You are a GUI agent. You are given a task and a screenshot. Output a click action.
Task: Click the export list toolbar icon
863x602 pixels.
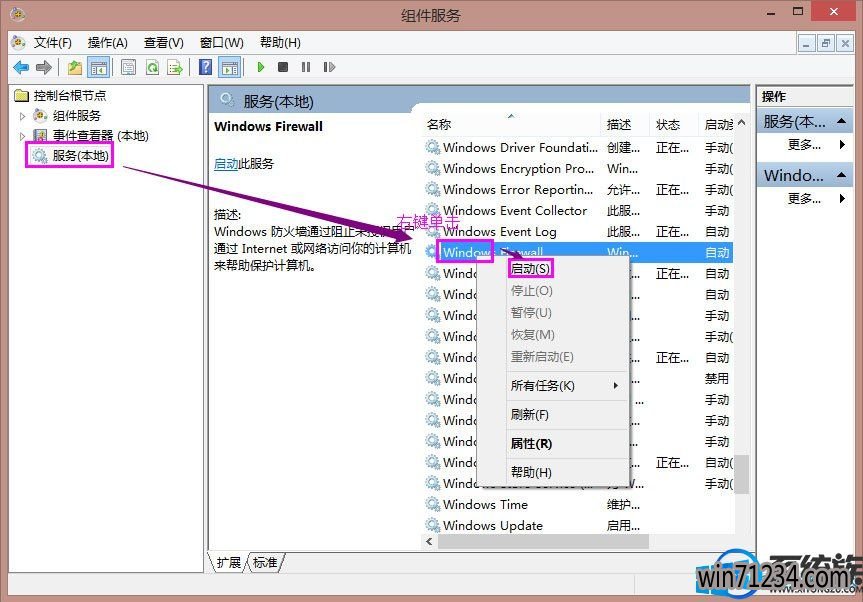(x=175, y=68)
